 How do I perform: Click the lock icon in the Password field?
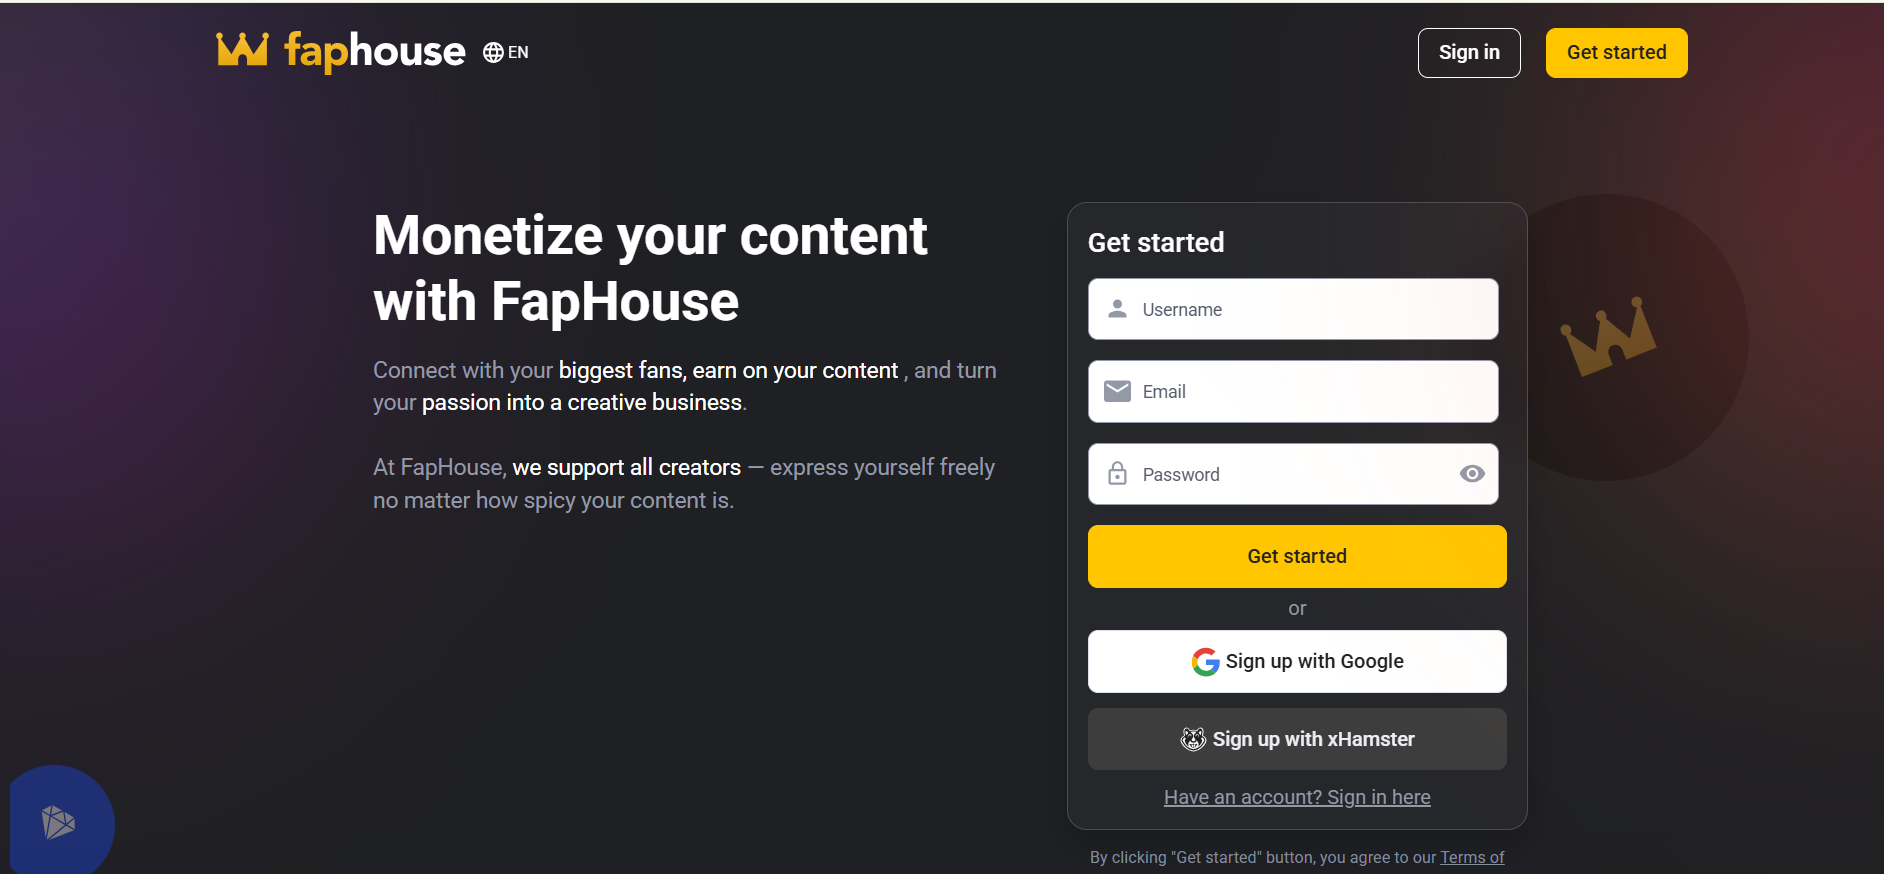(x=1117, y=474)
